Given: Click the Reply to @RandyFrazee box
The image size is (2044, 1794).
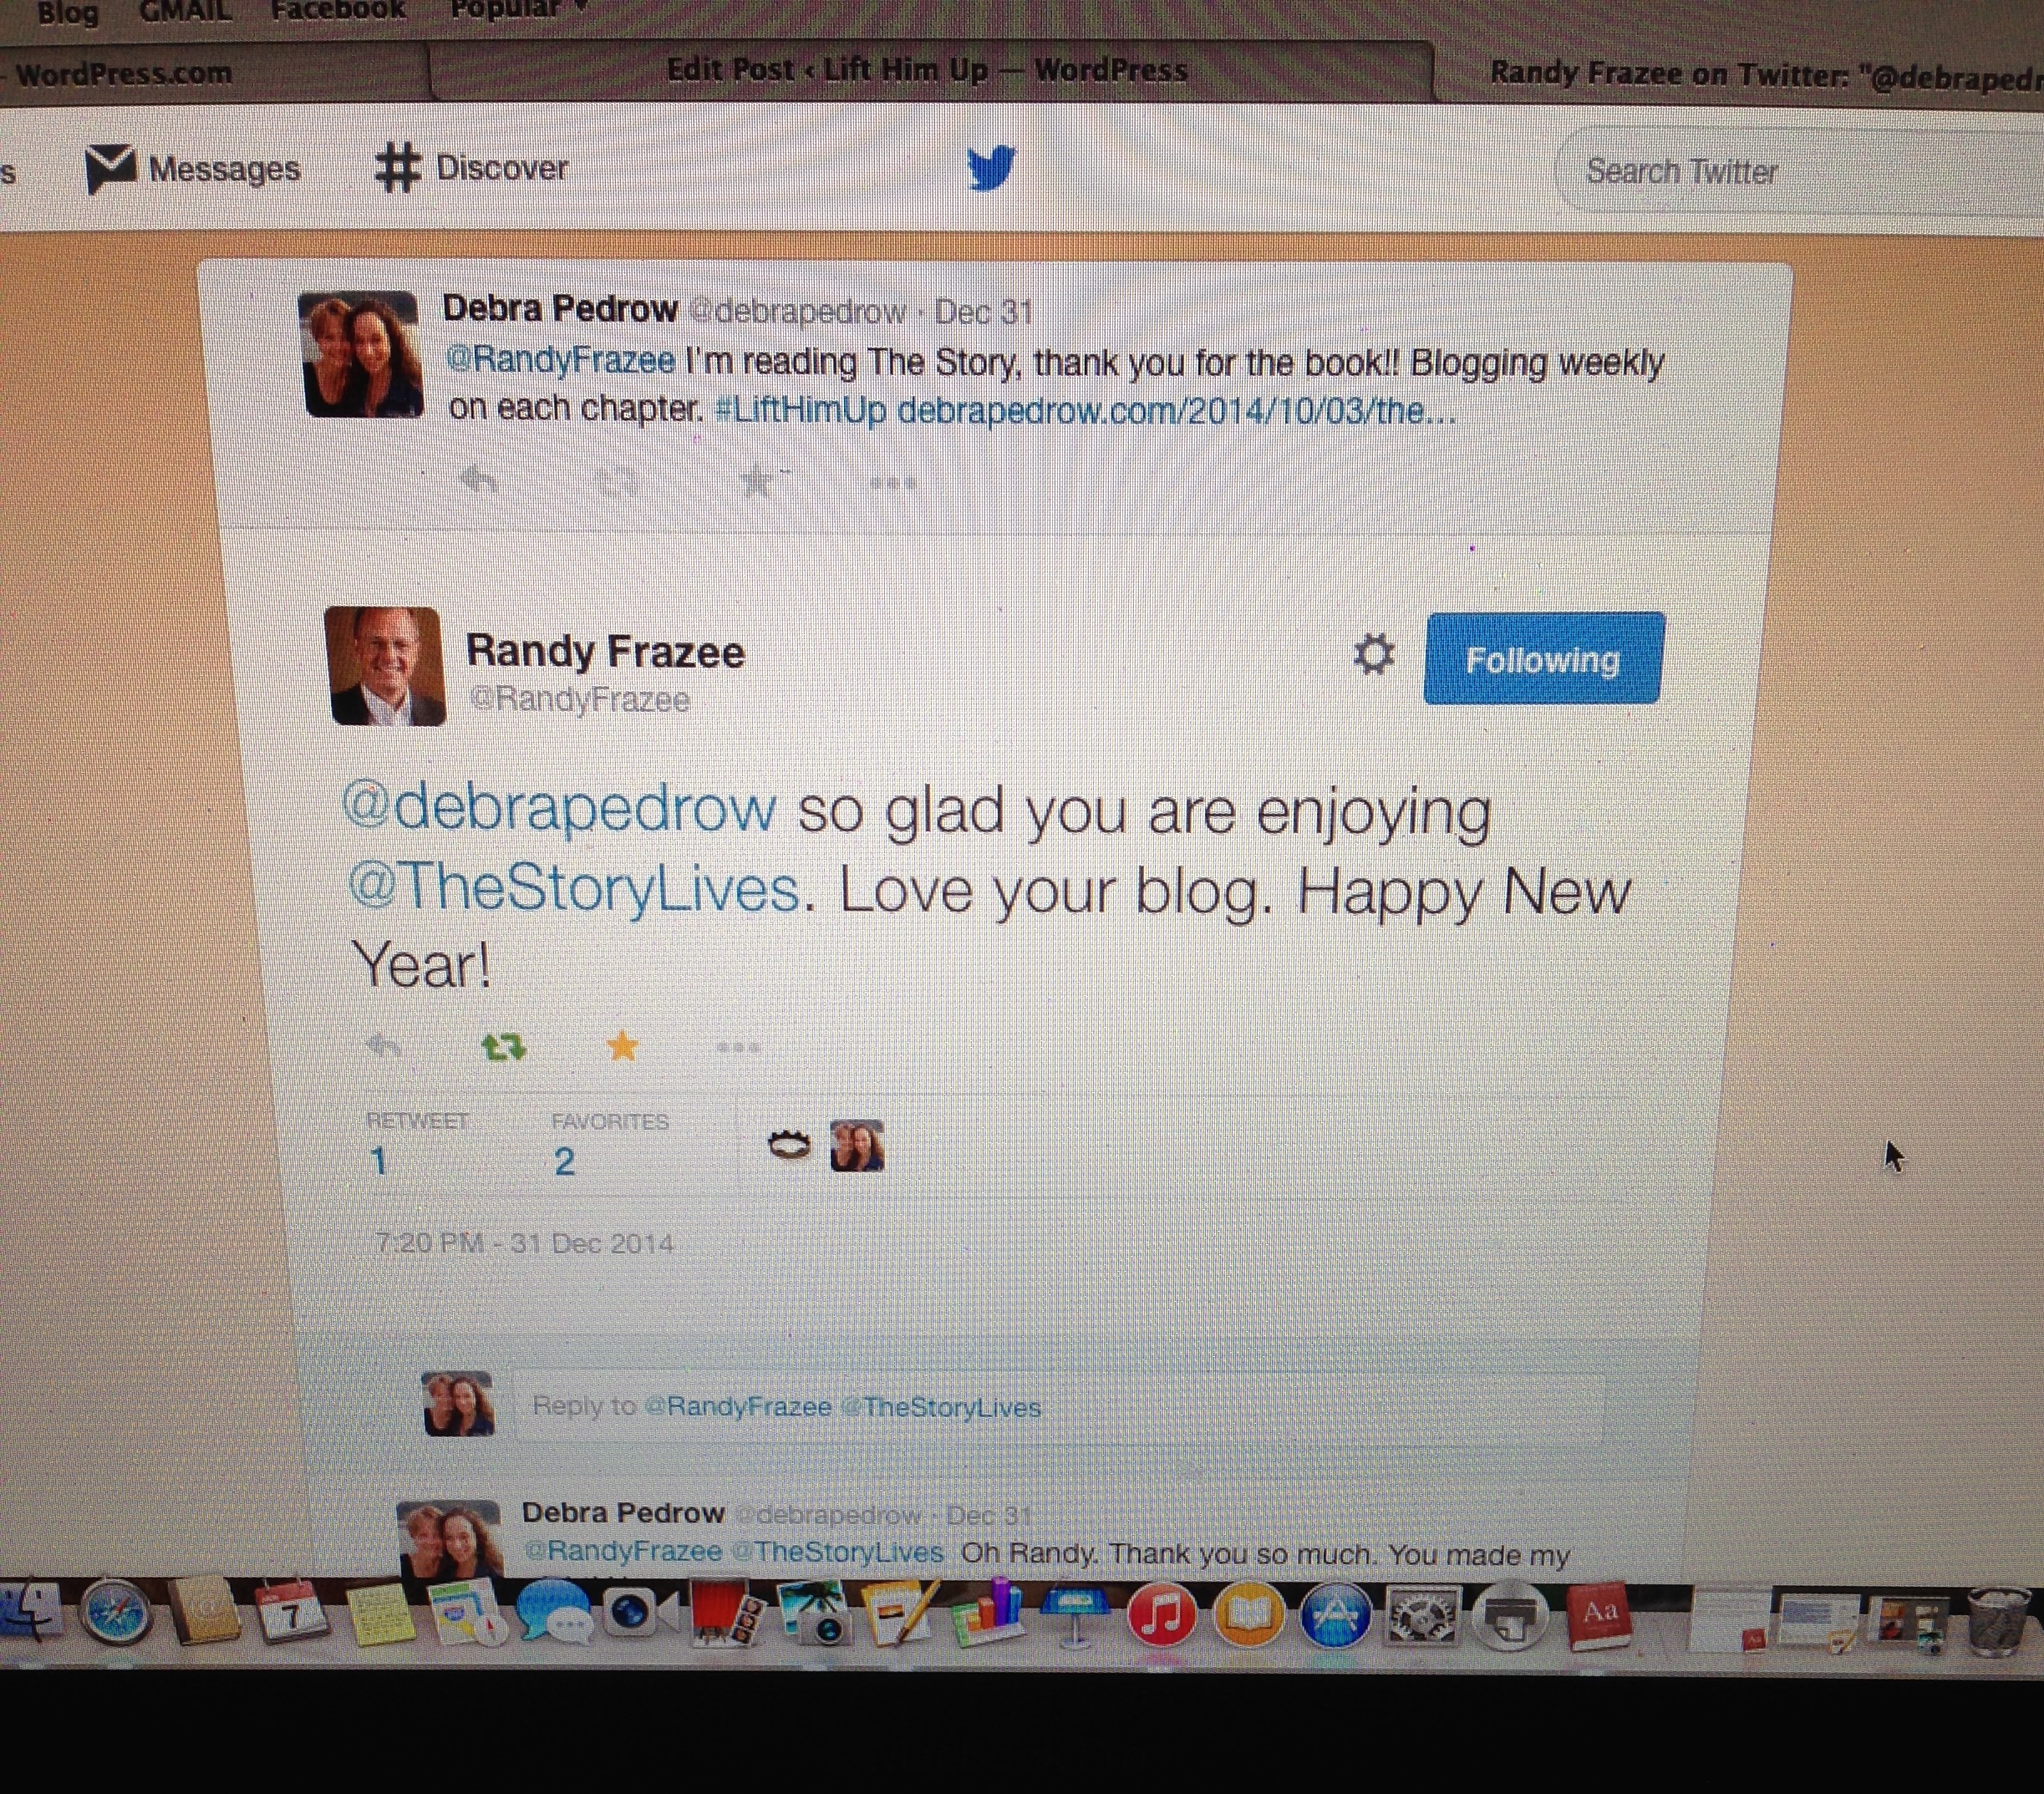Looking at the screenshot, I should [x=1059, y=1405].
